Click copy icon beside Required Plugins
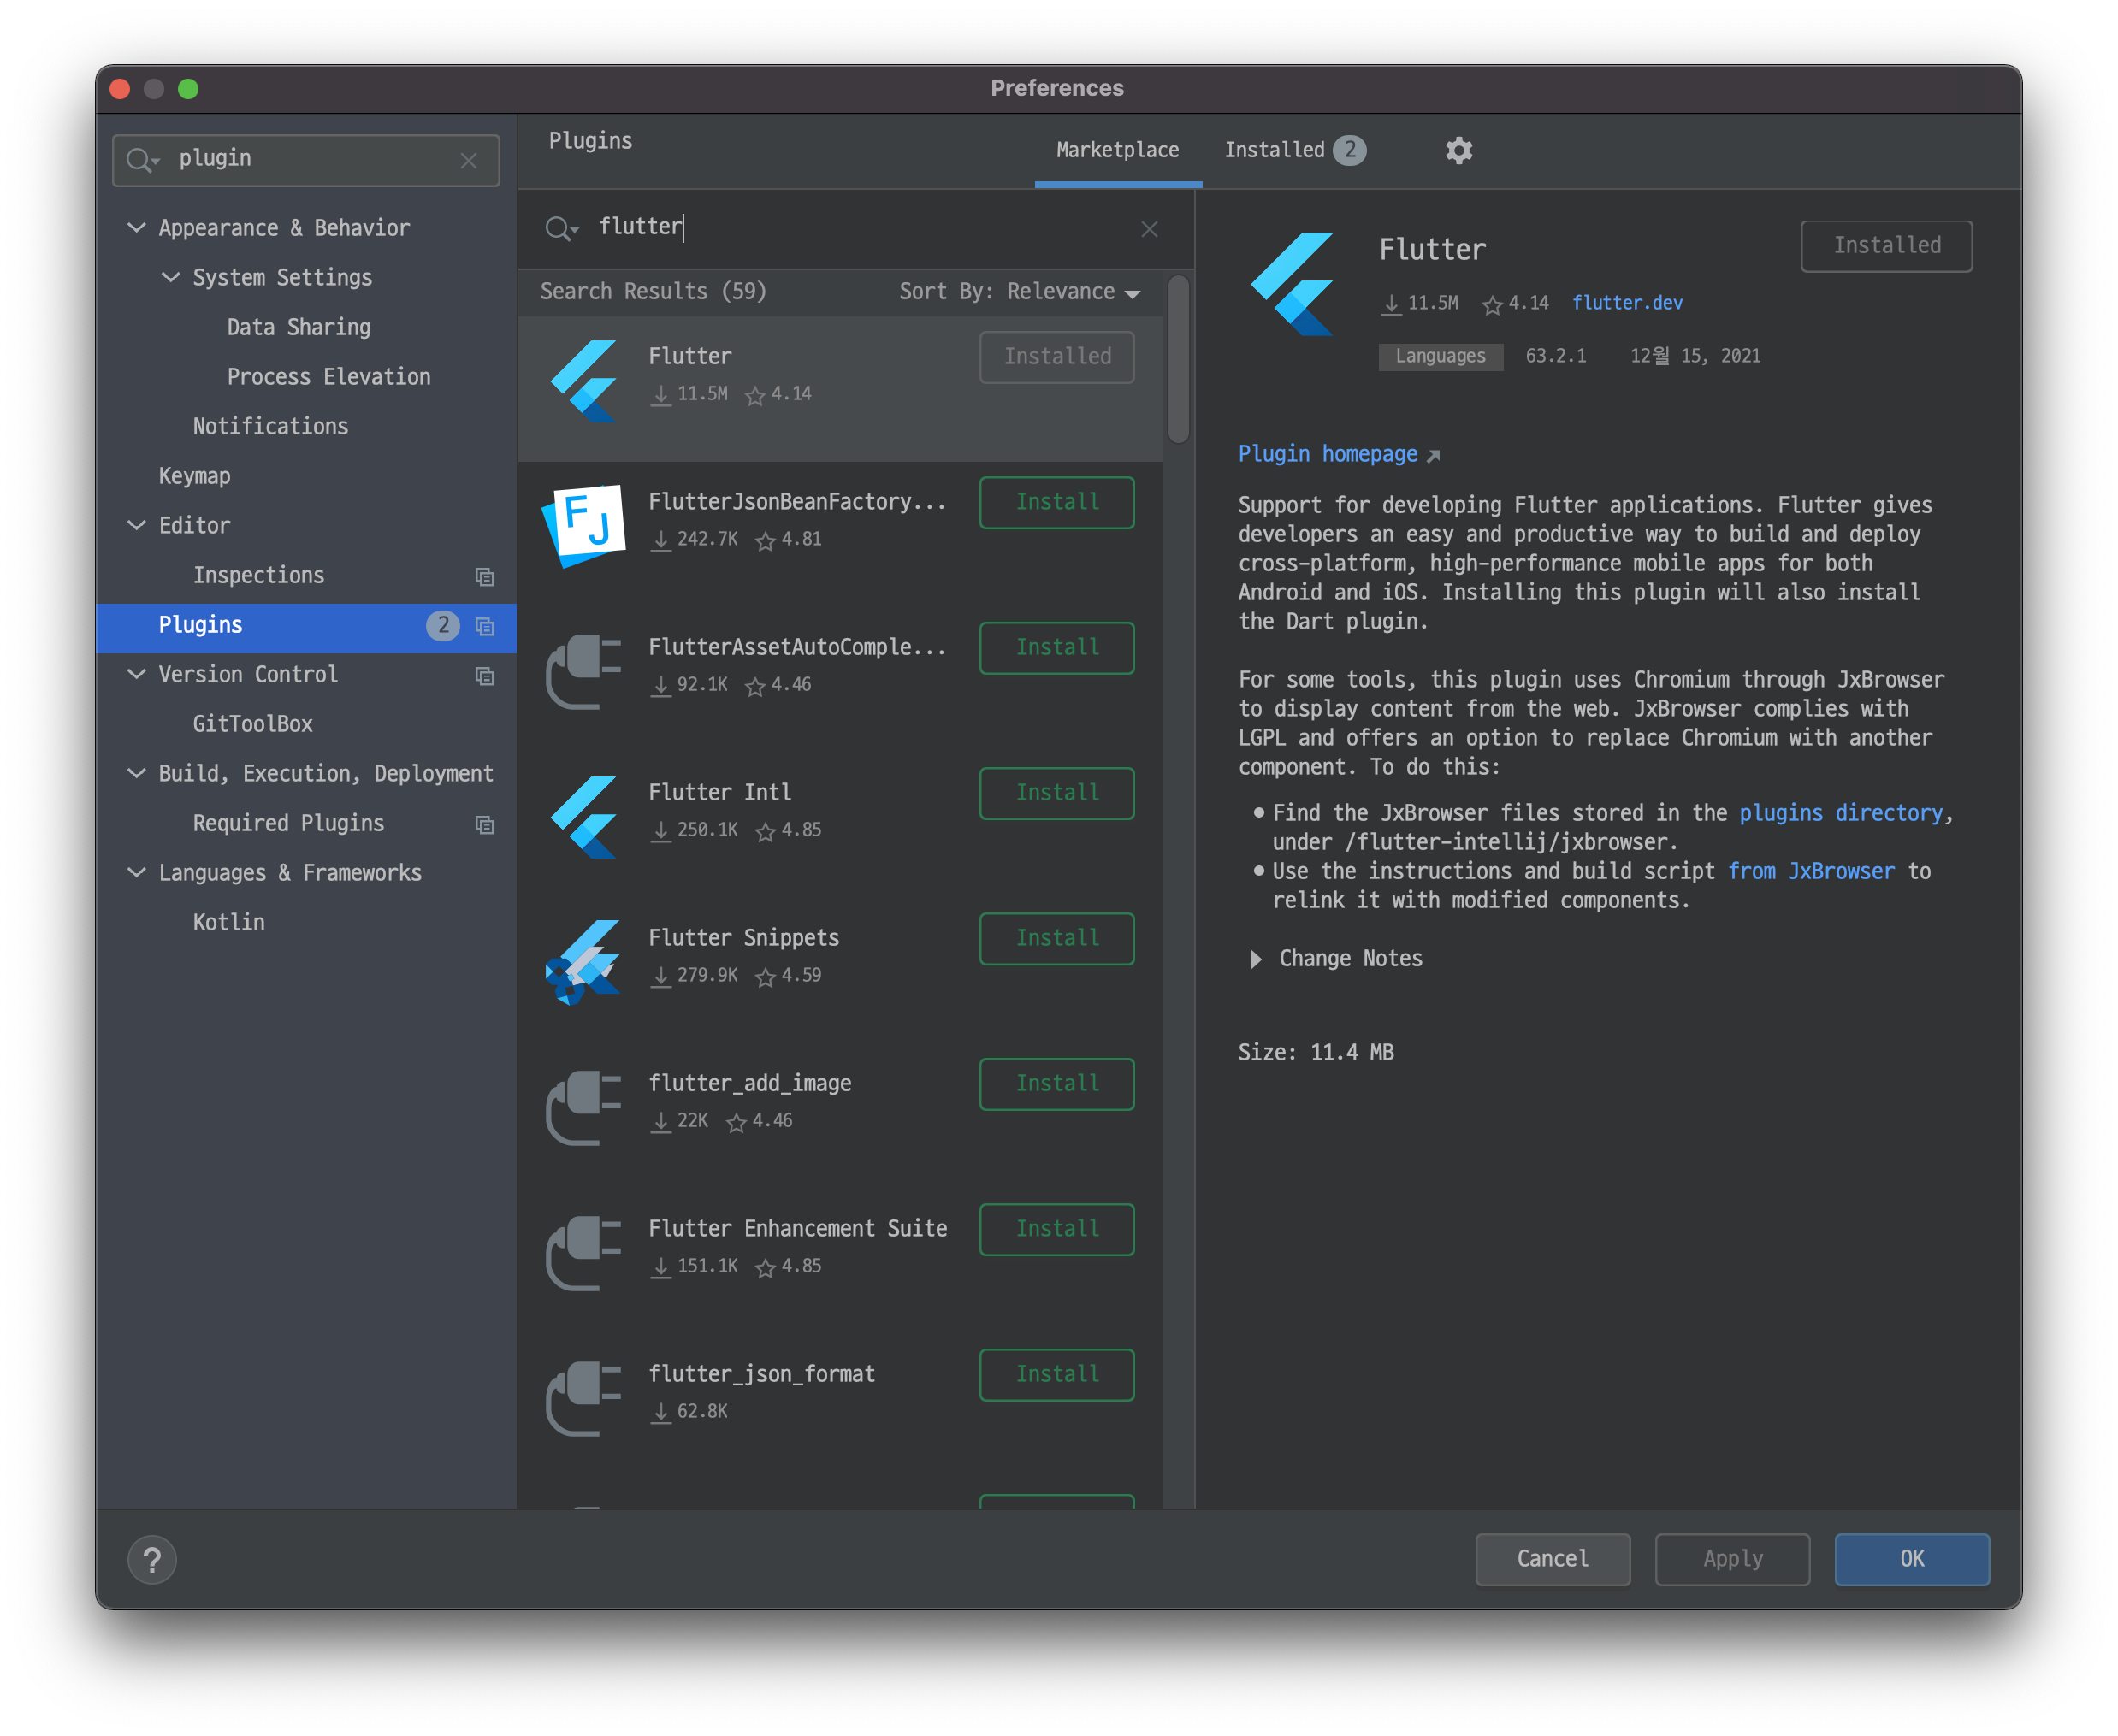Viewport: 2118px width, 1736px height. pos(485,824)
